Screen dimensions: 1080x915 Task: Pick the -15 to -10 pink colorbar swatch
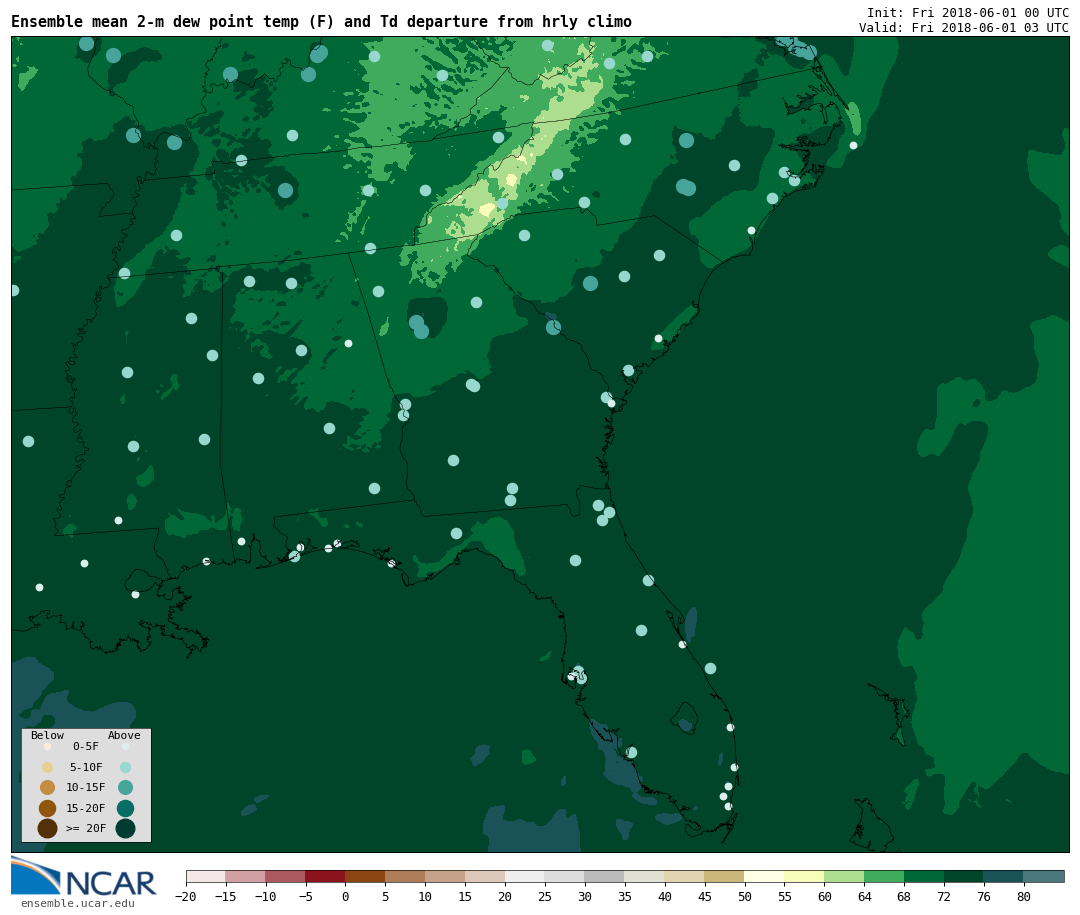click(x=245, y=876)
